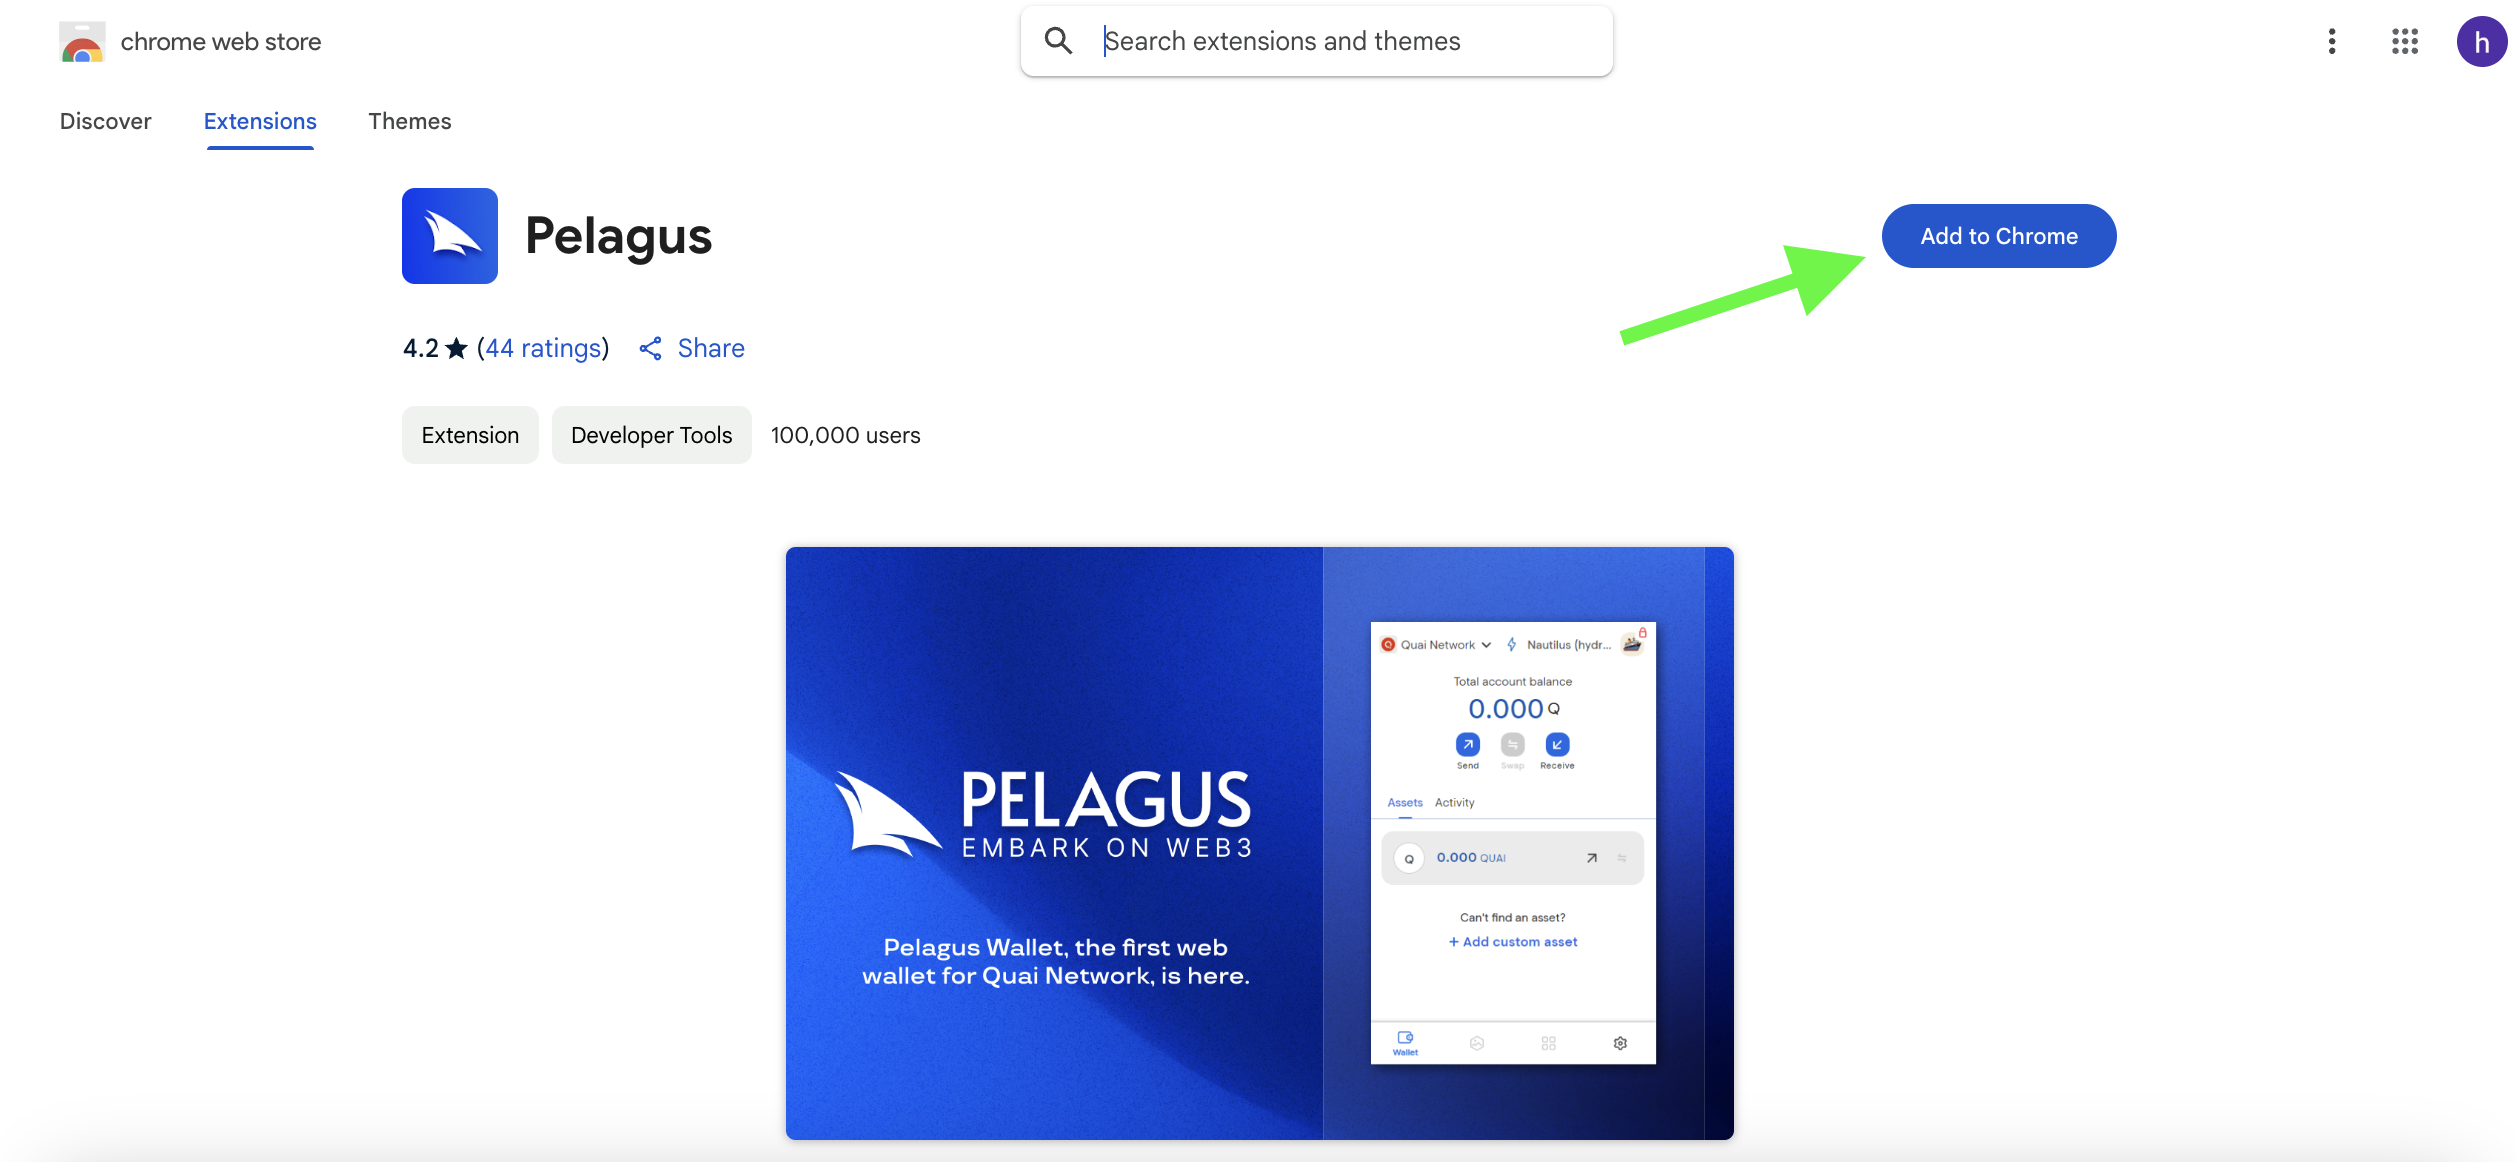Click the Pelagus extension logo icon
Viewport: 2516px width, 1162px height.
pyautogui.click(x=450, y=236)
